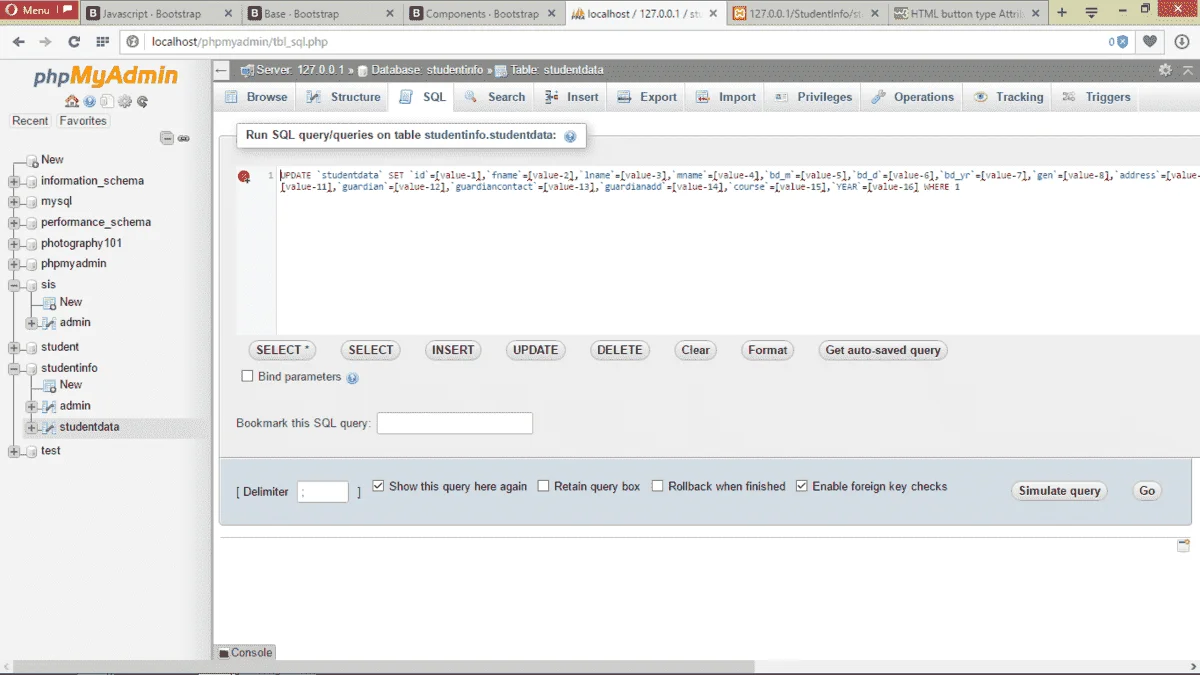
Task: Open navigation panel settings gear icon
Action: [125, 101]
